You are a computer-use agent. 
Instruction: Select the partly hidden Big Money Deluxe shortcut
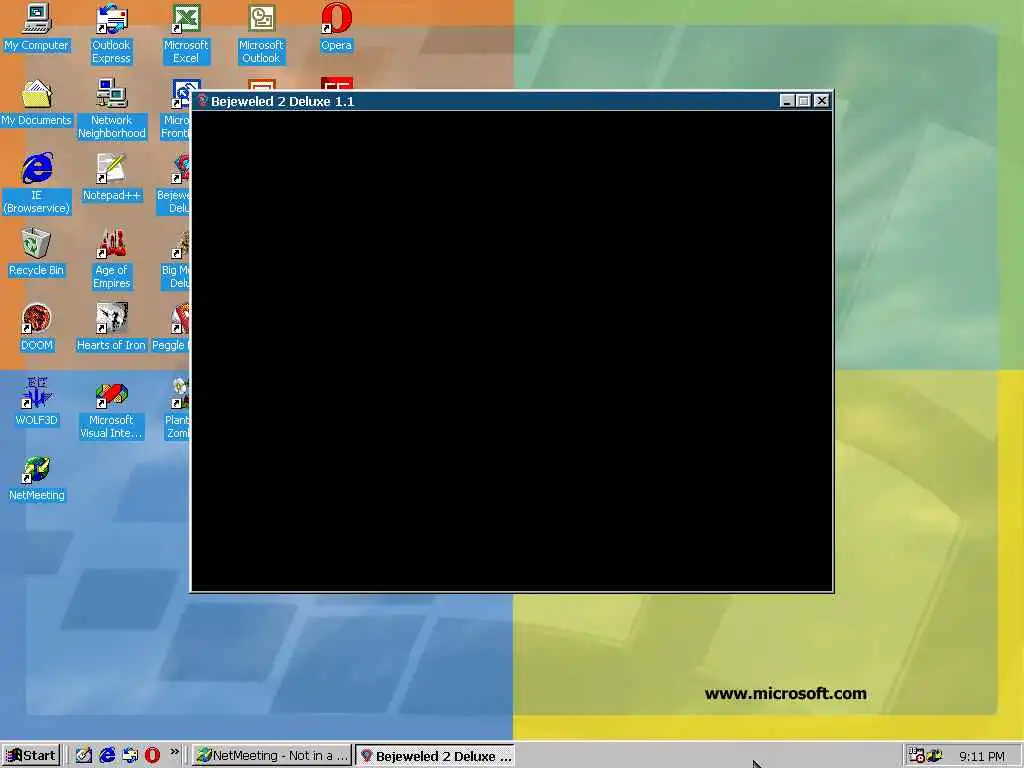[x=175, y=259]
